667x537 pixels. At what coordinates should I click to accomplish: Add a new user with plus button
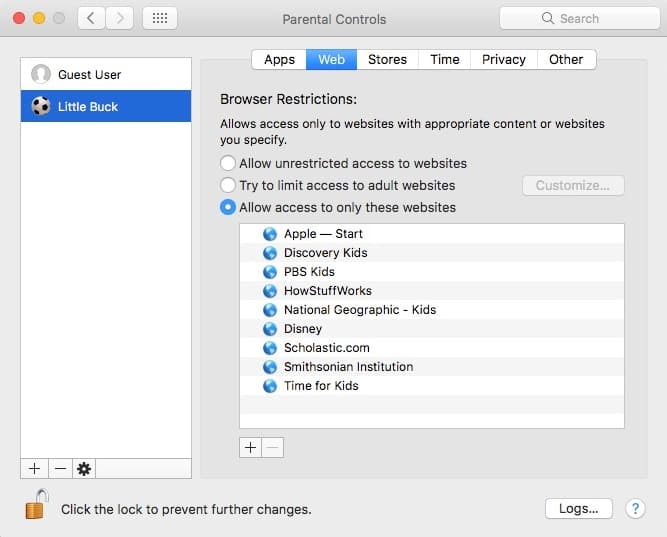[x=34, y=468]
